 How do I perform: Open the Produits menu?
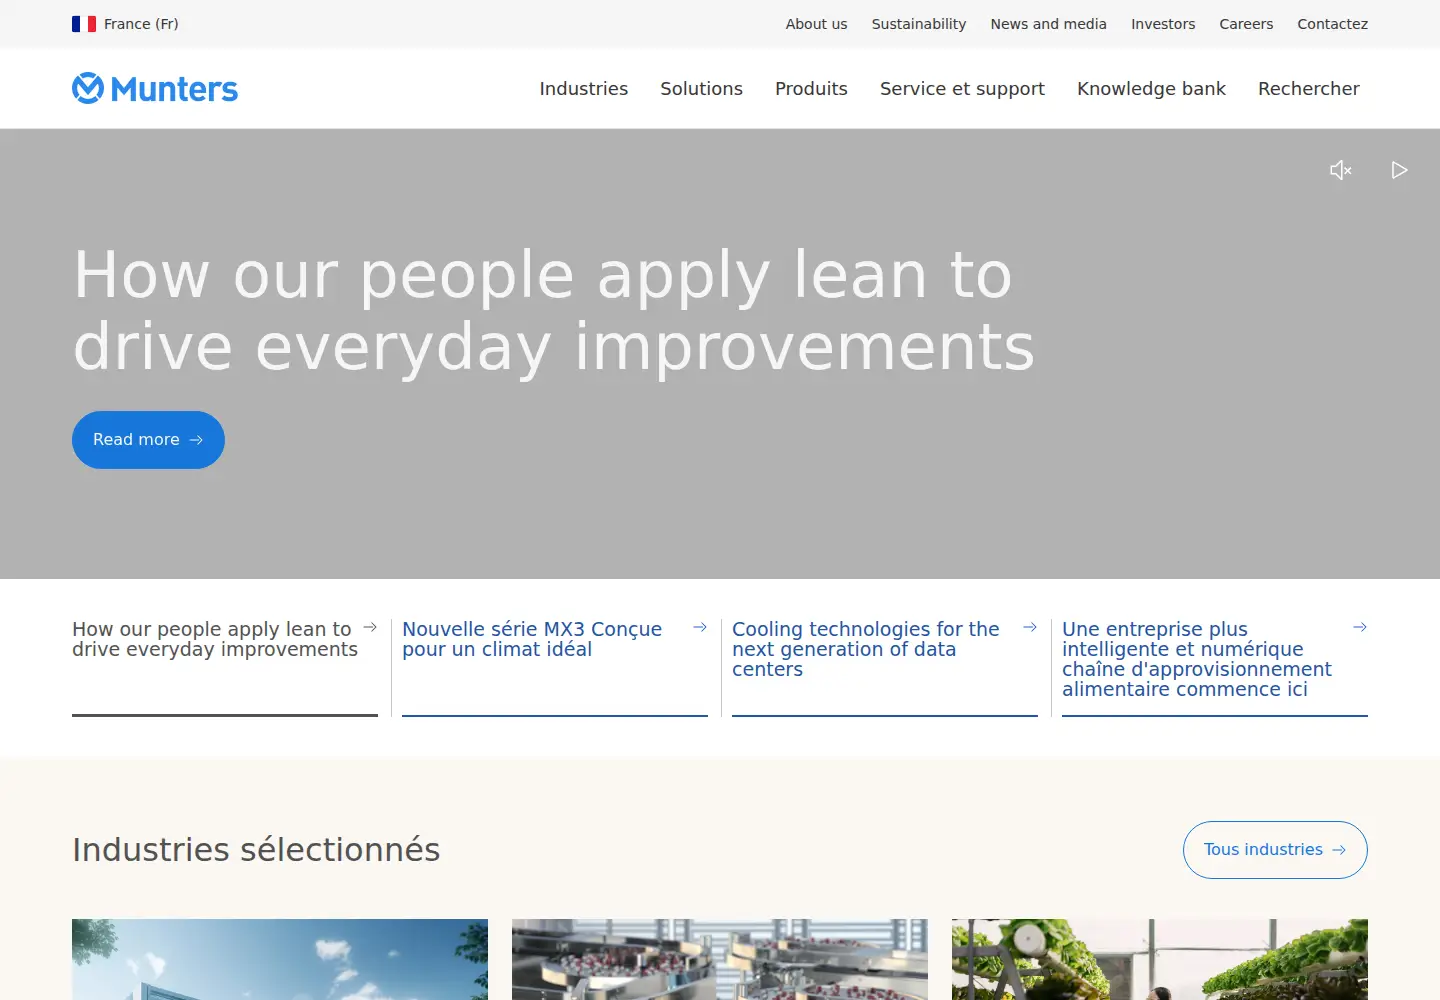pyautogui.click(x=811, y=89)
